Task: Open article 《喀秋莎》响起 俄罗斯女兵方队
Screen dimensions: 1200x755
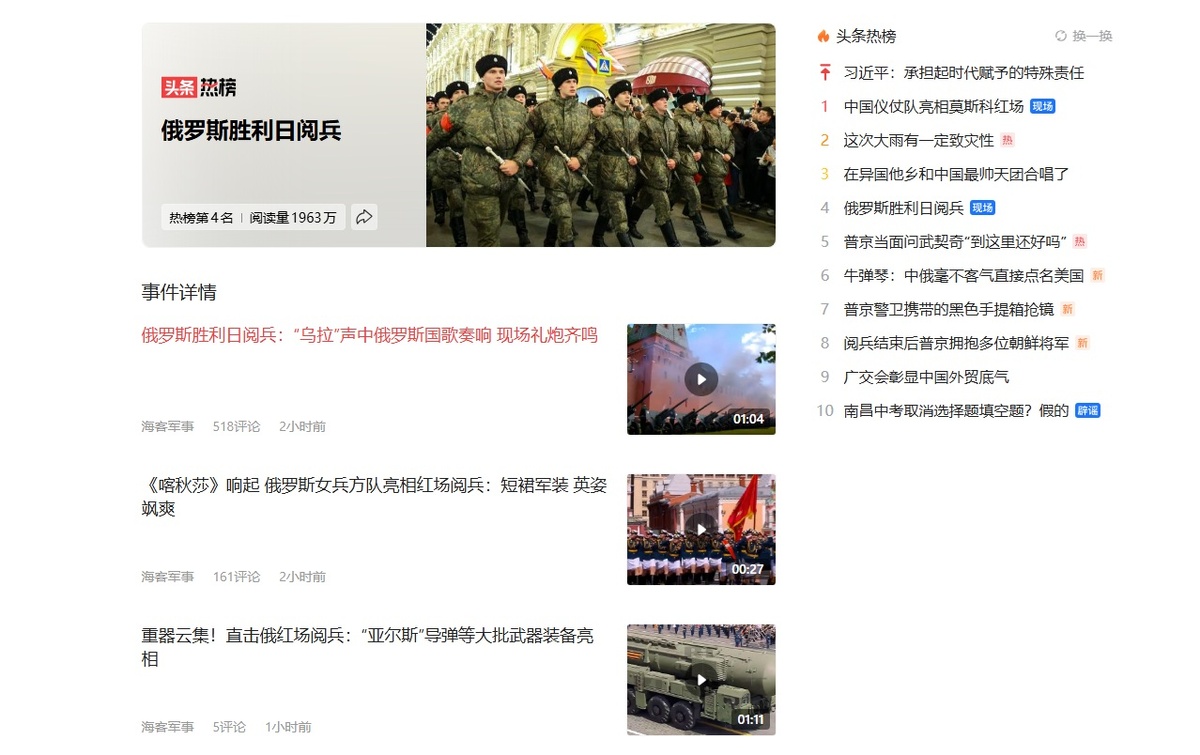Action: tap(374, 497)
